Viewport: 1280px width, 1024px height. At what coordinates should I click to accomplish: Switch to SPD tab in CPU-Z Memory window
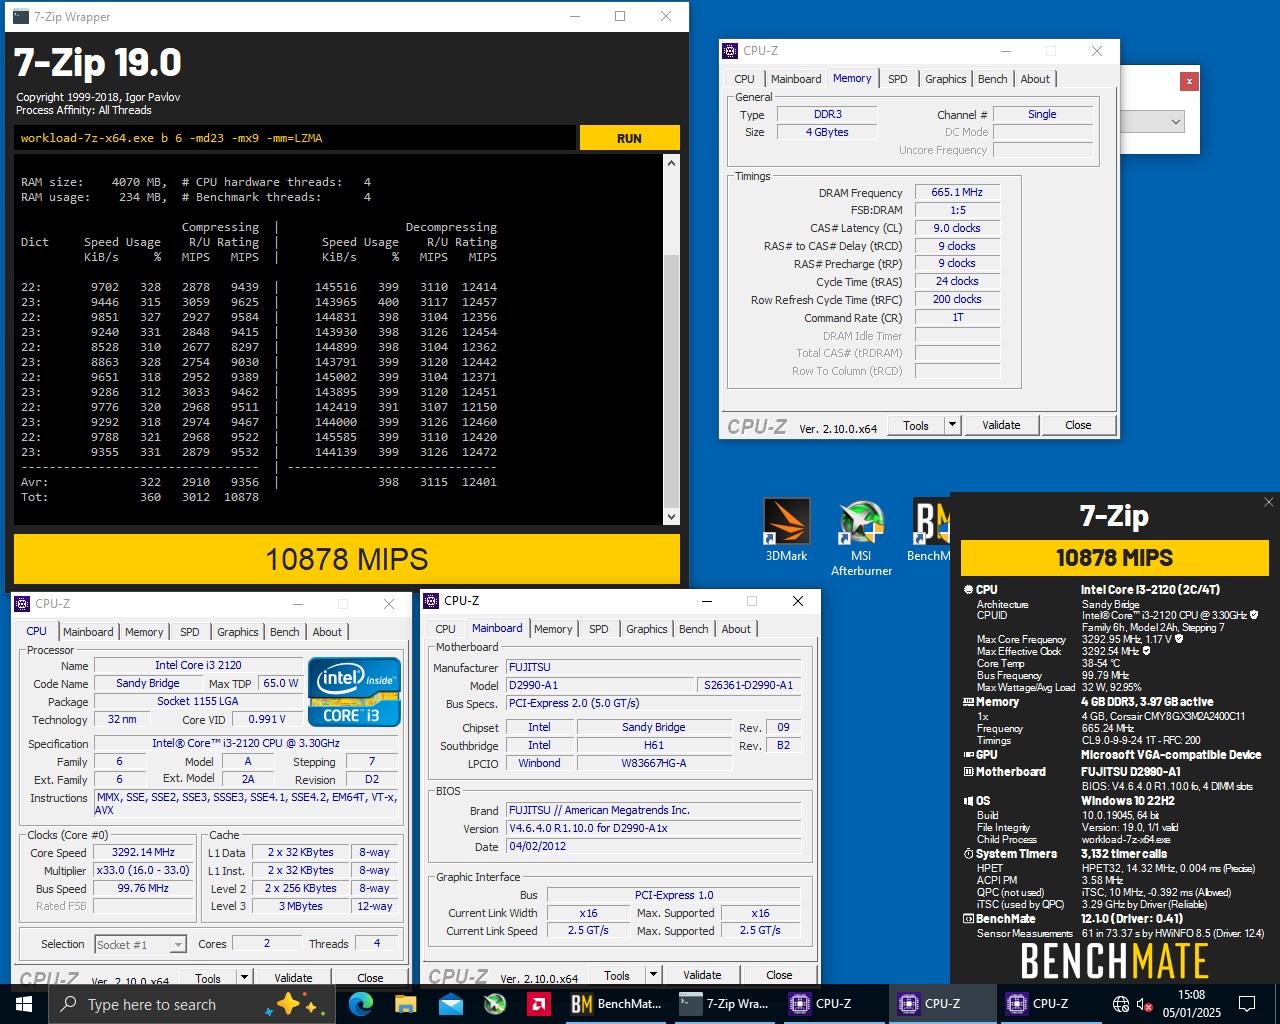pyautogui.click(x=898, y=79)
